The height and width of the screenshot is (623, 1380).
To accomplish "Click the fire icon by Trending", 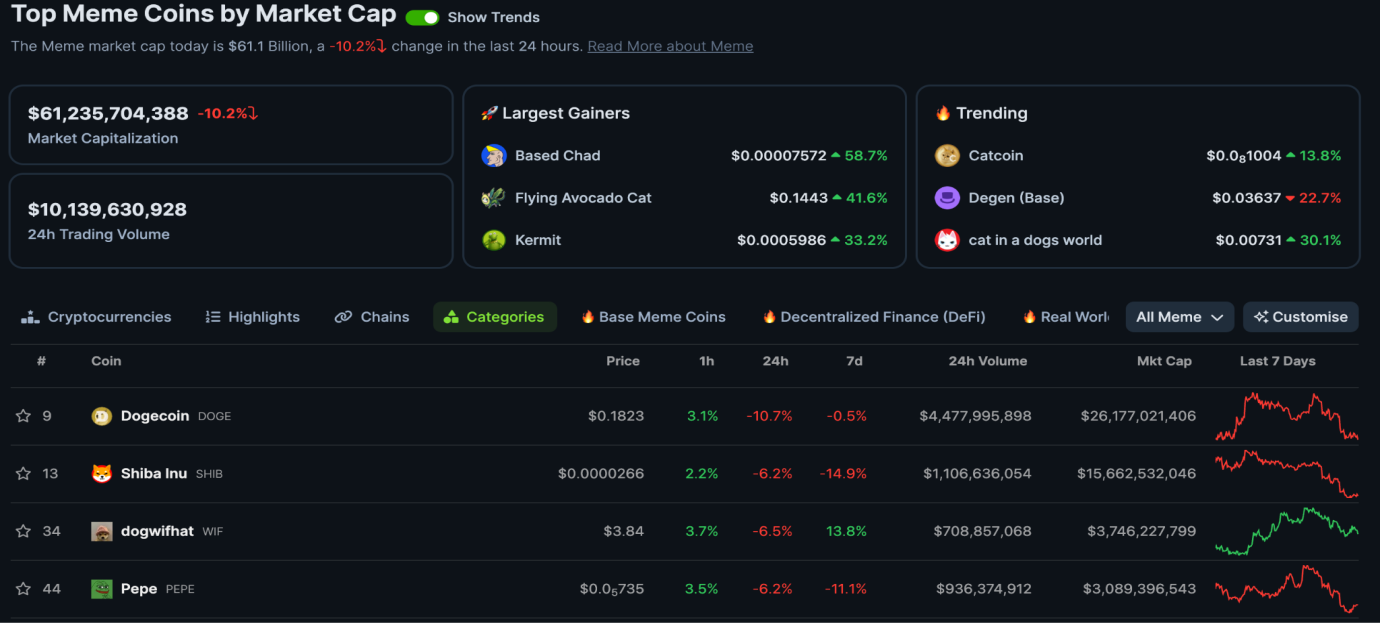I will click(942, 113).
